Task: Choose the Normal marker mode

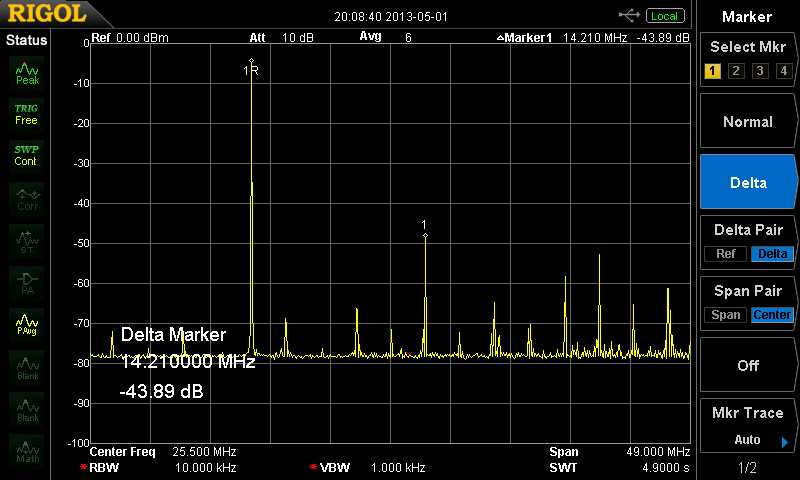Action: tap(748, 122)
